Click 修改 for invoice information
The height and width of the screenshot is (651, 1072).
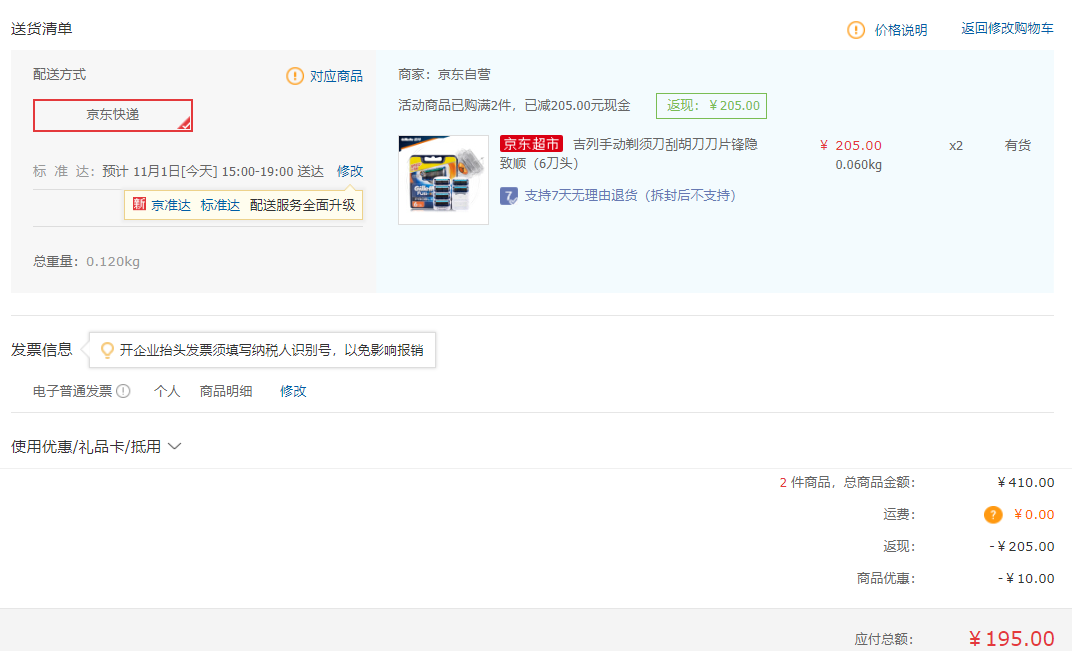[x=293, y=391]
